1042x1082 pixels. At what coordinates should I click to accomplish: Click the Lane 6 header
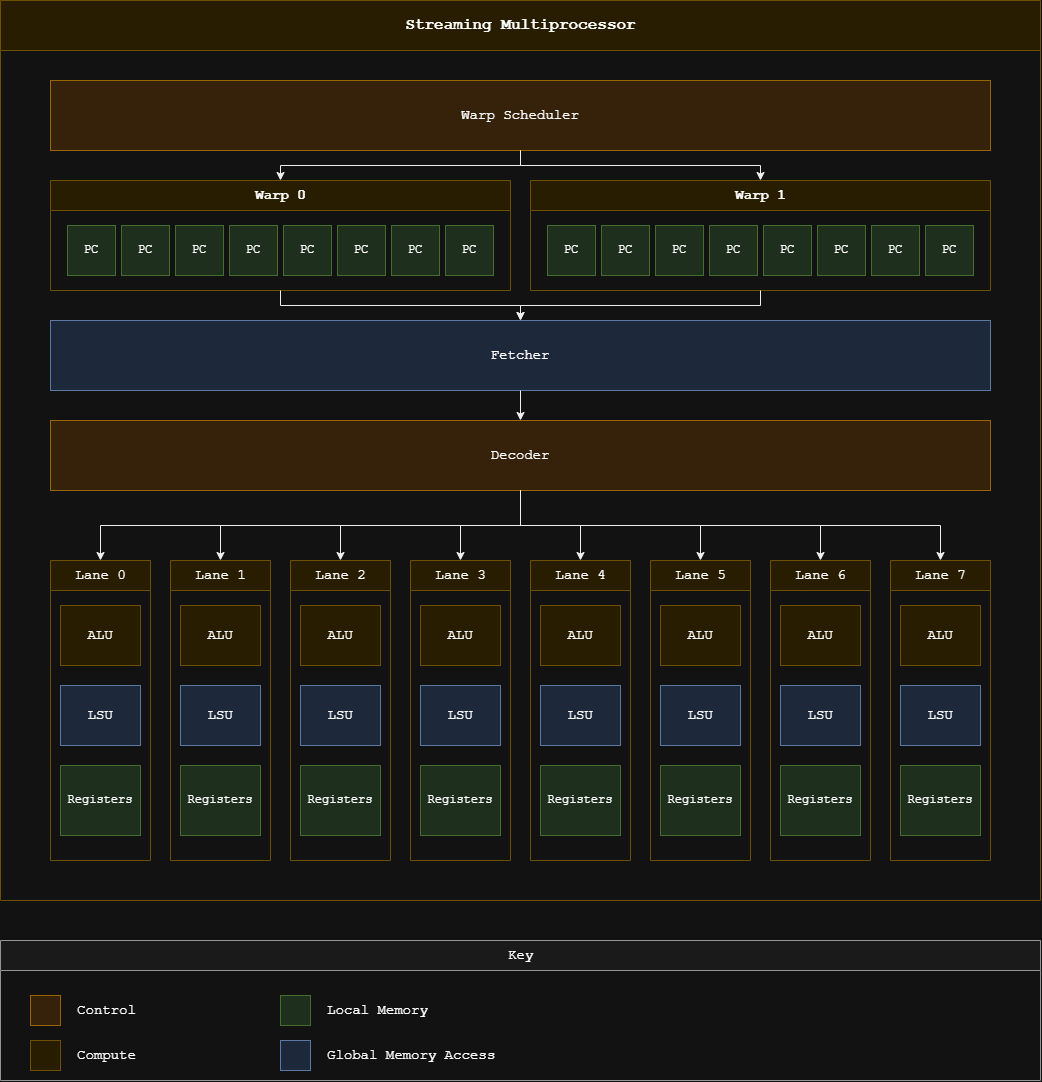[x=820, y=576]
